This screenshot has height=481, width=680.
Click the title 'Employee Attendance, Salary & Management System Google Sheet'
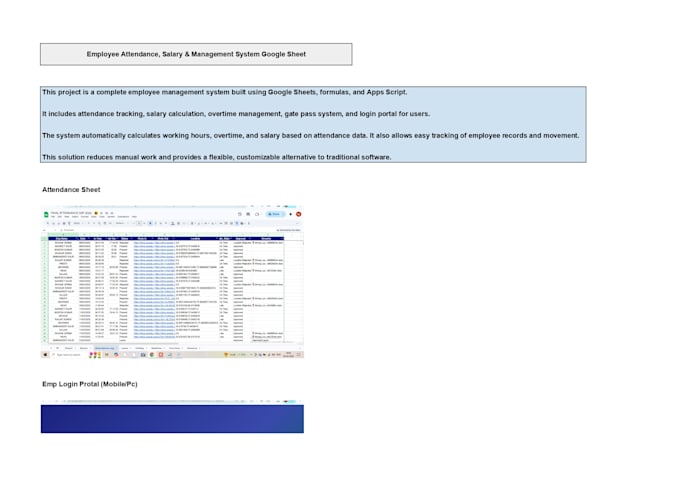point(196,54)
